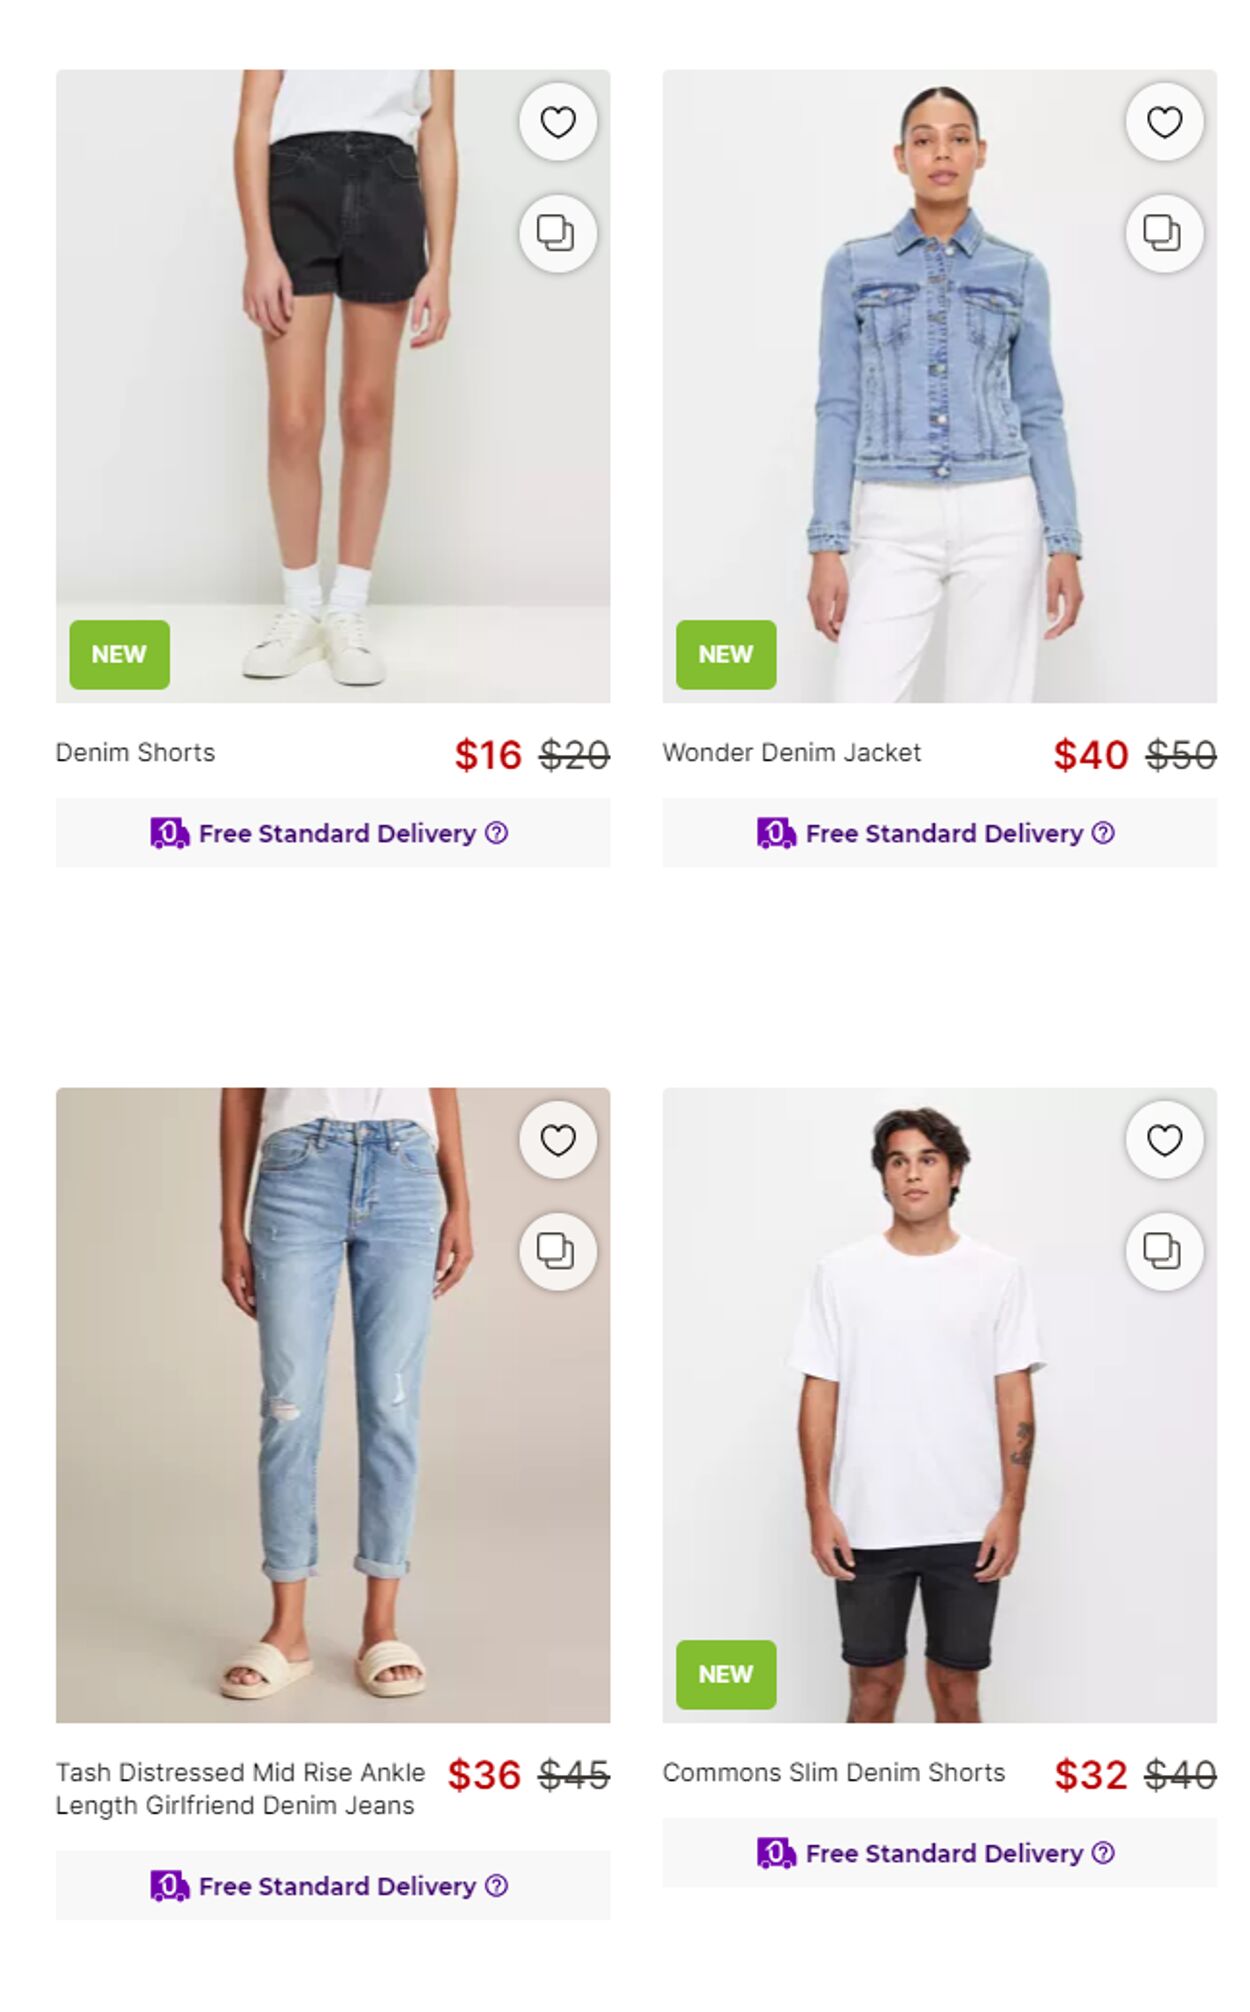Open delivery info icon under Commons Slim Shorts
Screen dimensions: 1250x2012
tap(1103, 1853)
